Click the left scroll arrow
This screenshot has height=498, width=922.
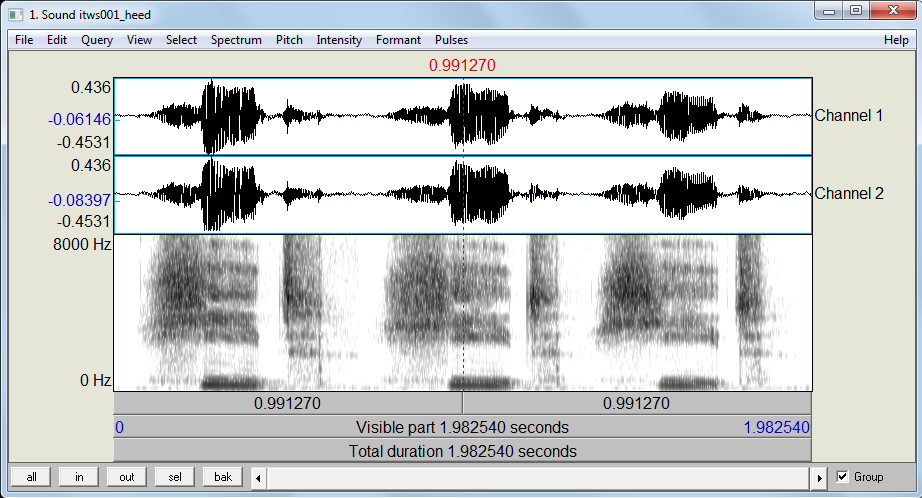click(259, 478)
